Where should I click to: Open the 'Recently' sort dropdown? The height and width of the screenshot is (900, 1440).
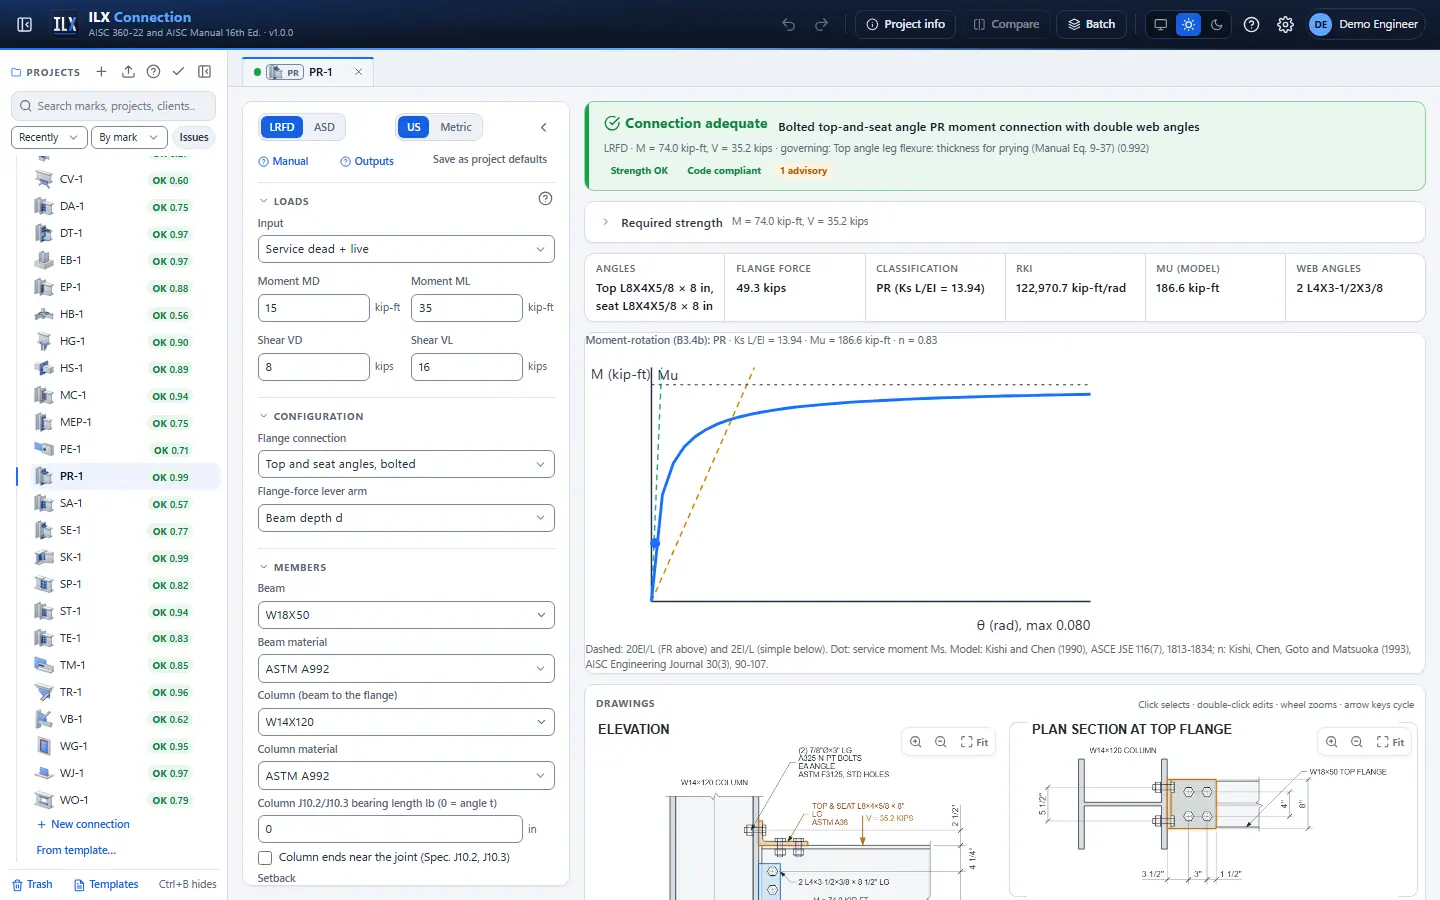coord(49,137)
